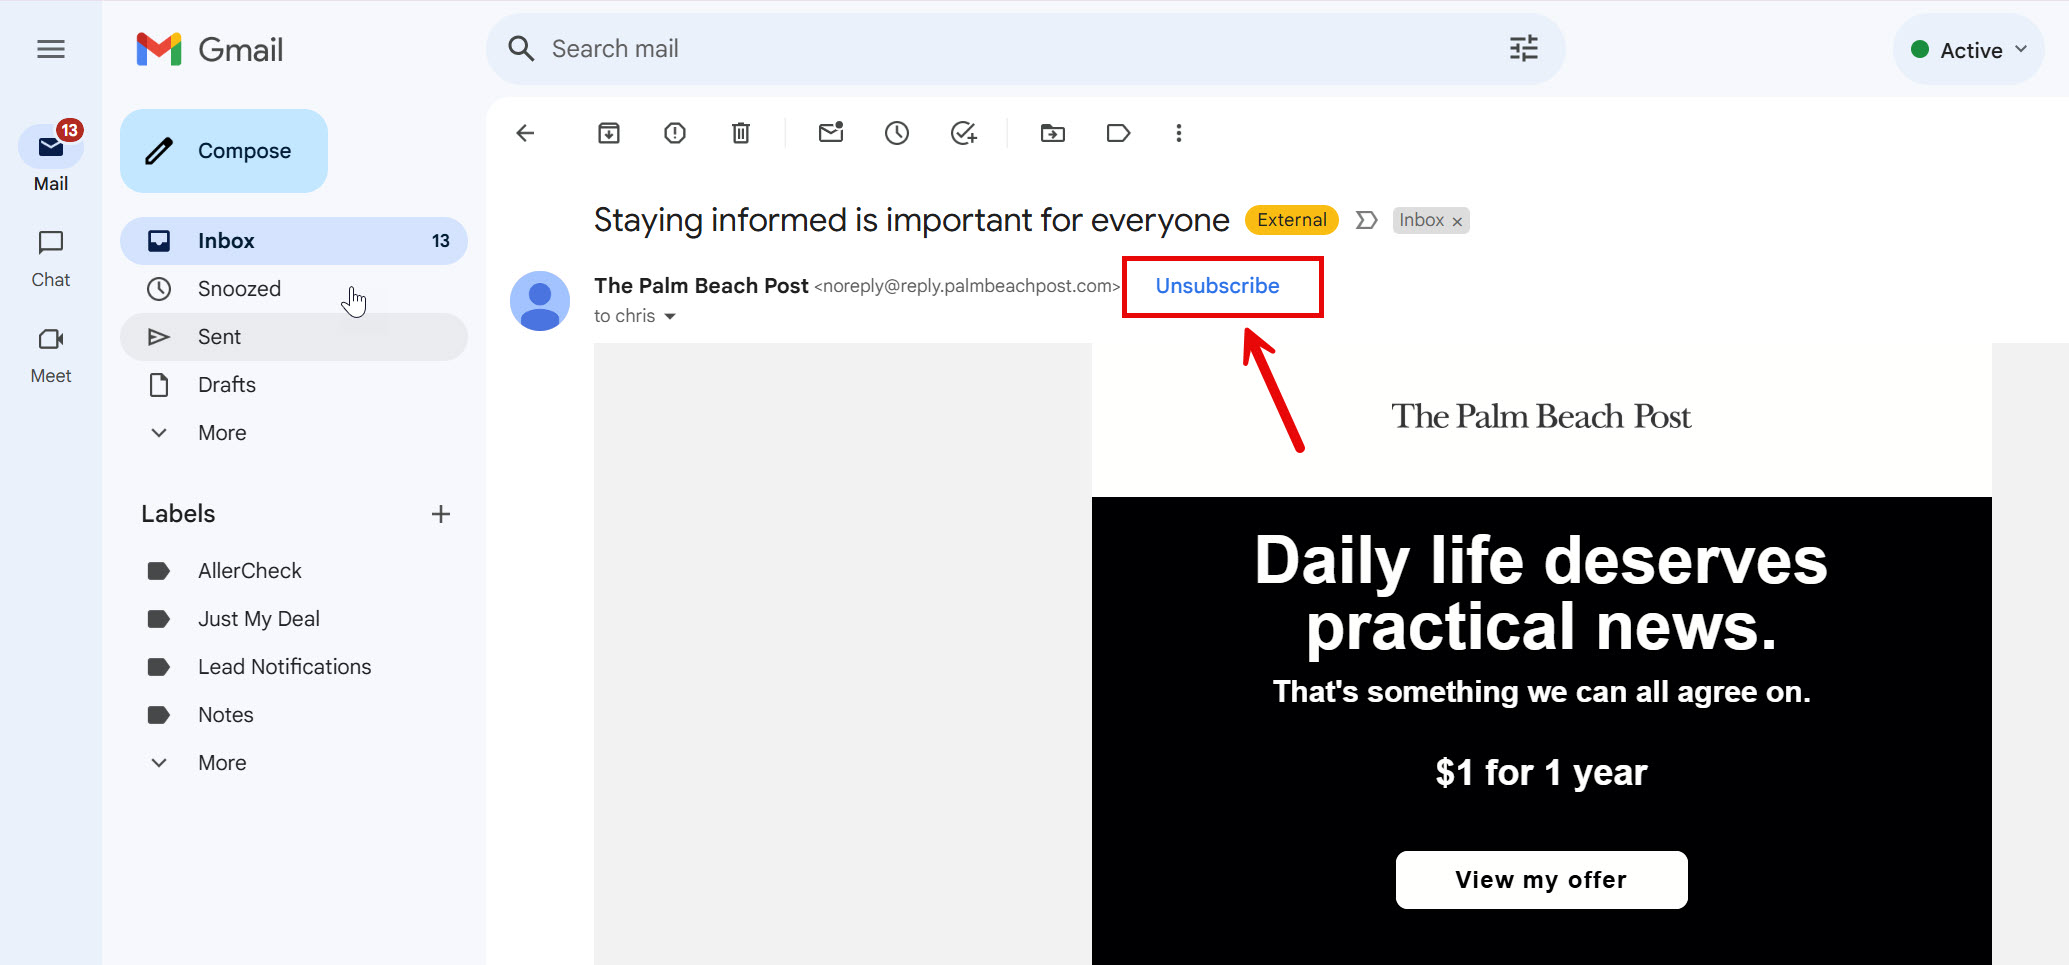This screenshot has height=965, width=2069.
Task: Open the AllerCheck label
Action: click(x=294, y=571)
